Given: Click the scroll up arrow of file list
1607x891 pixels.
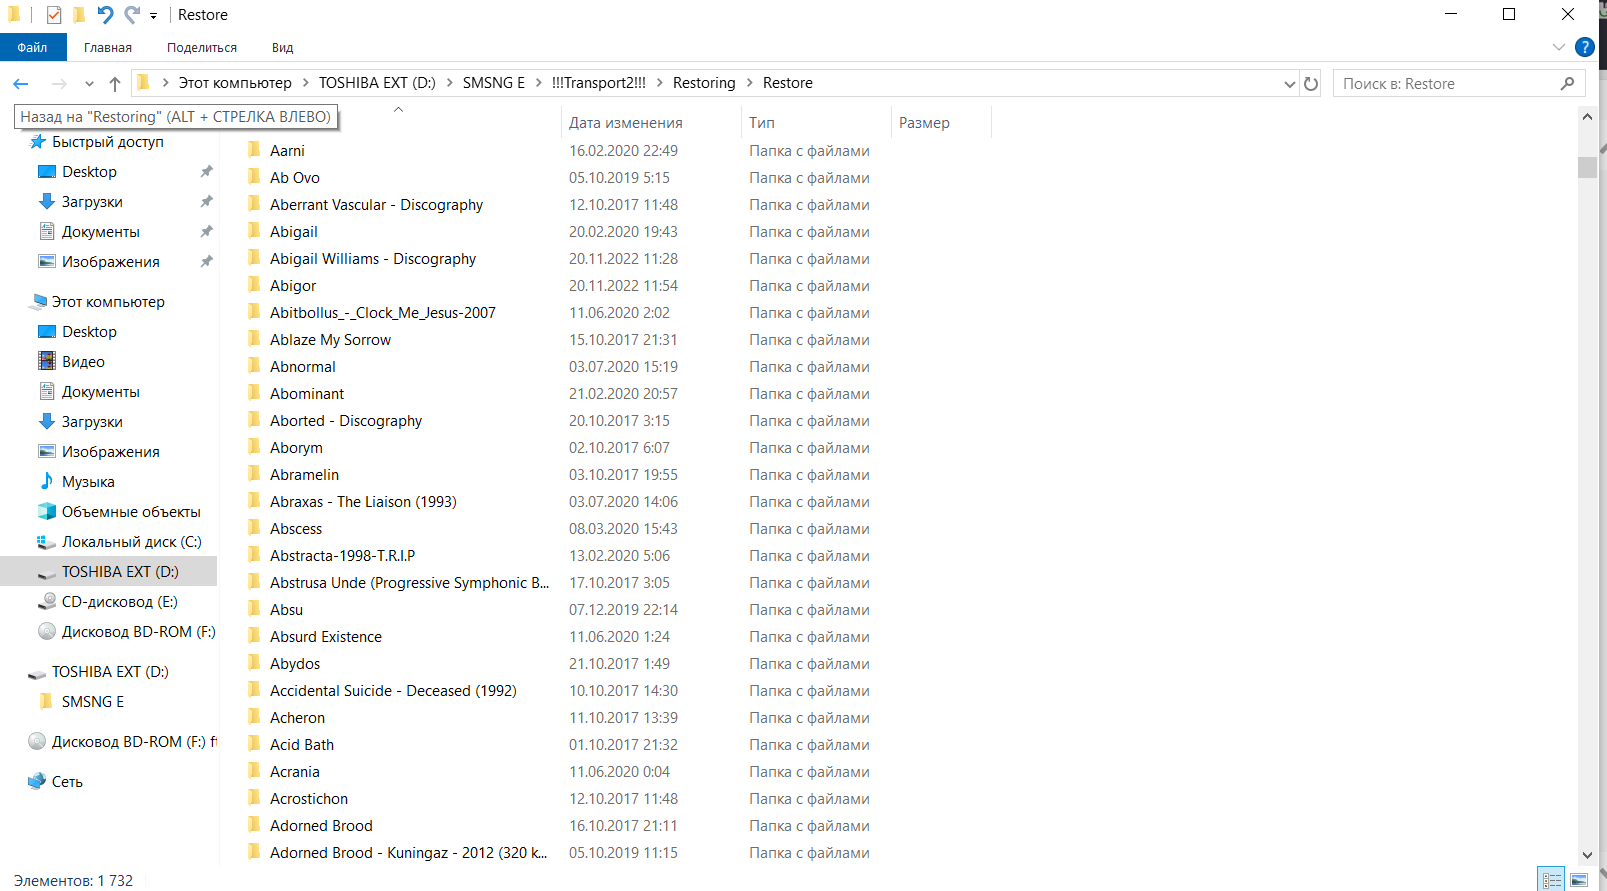Looking at the screenshot, I should (1587, 117).
